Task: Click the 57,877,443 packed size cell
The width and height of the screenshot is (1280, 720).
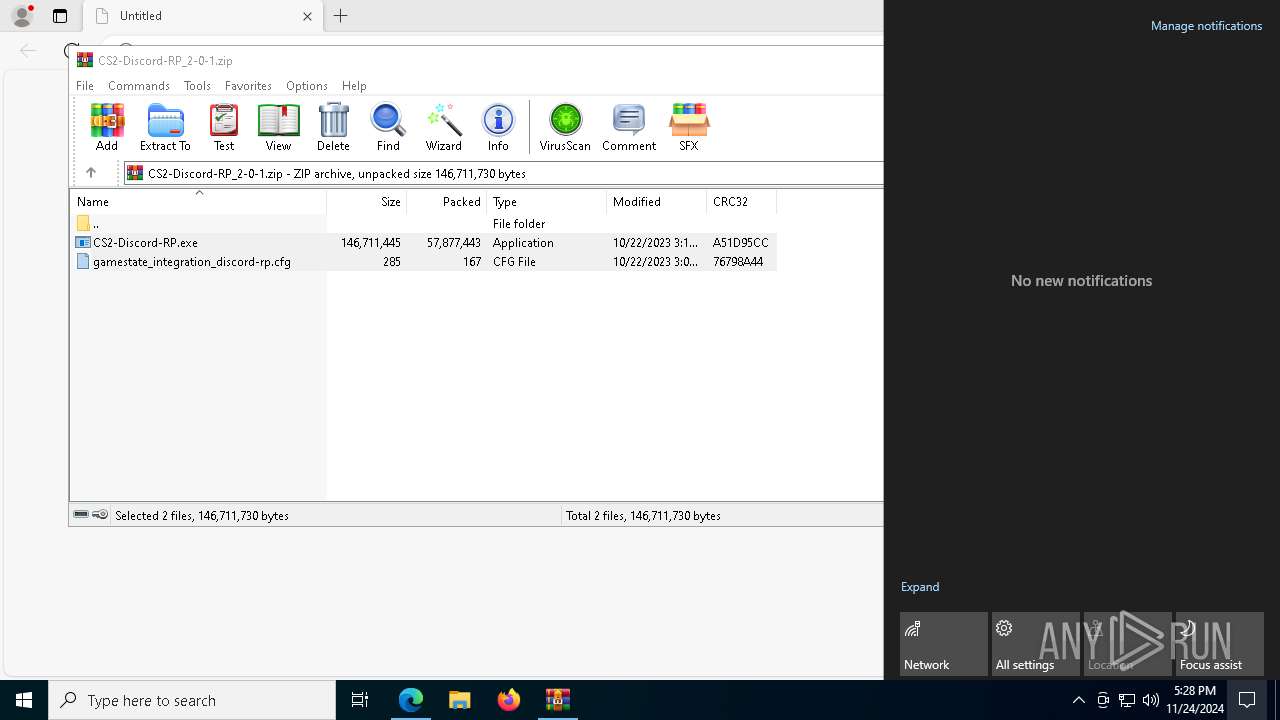Action: coord(453,242)
